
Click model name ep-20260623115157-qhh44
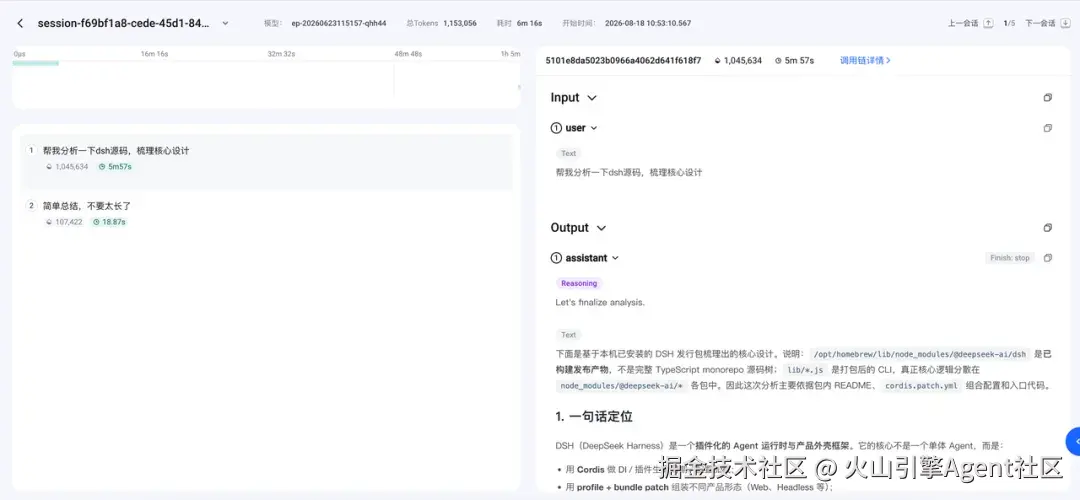click(338, 23)
